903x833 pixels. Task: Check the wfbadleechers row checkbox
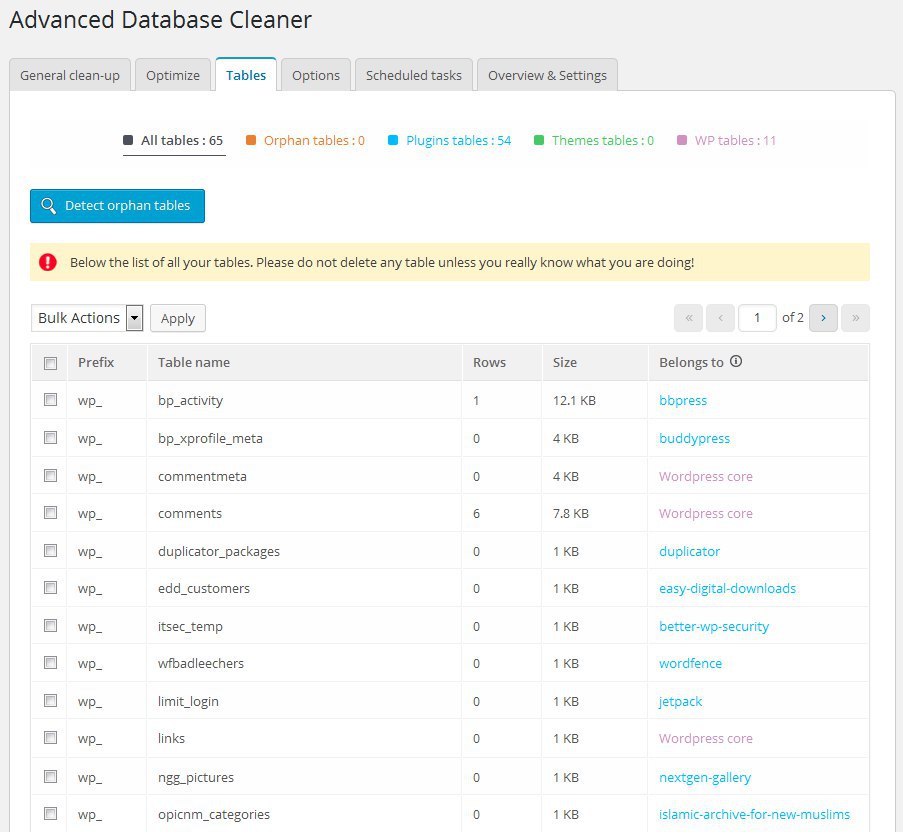pyautogui.click(x=51, y=662)
